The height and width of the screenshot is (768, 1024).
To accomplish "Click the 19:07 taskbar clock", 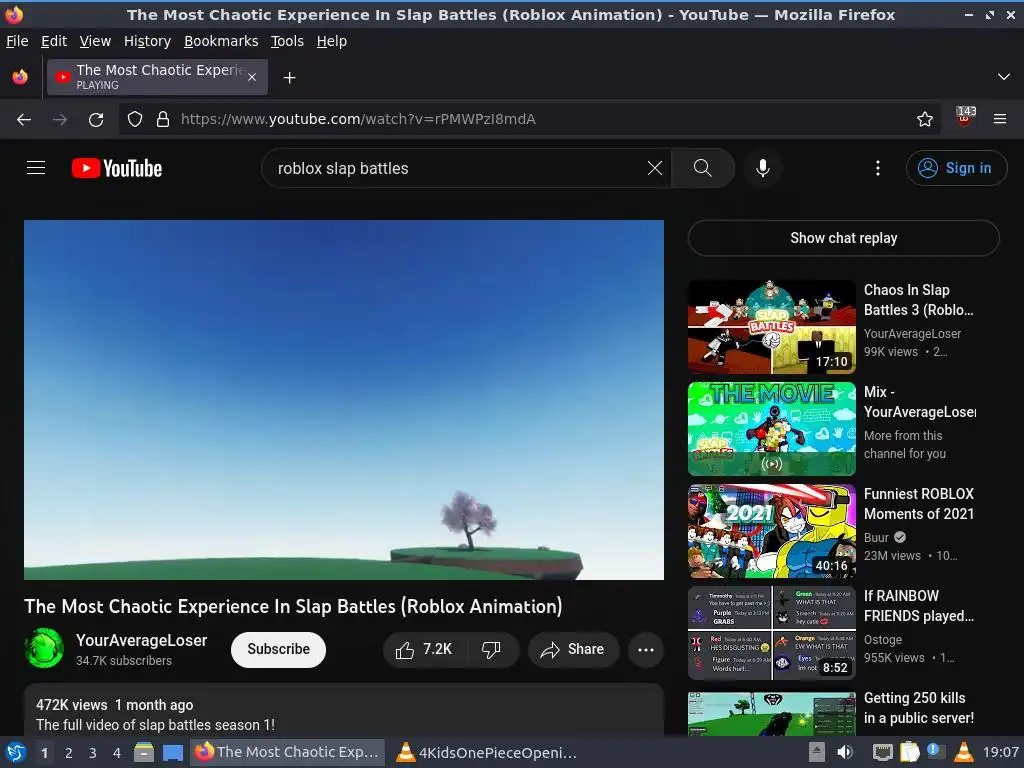I will 1000,752.
